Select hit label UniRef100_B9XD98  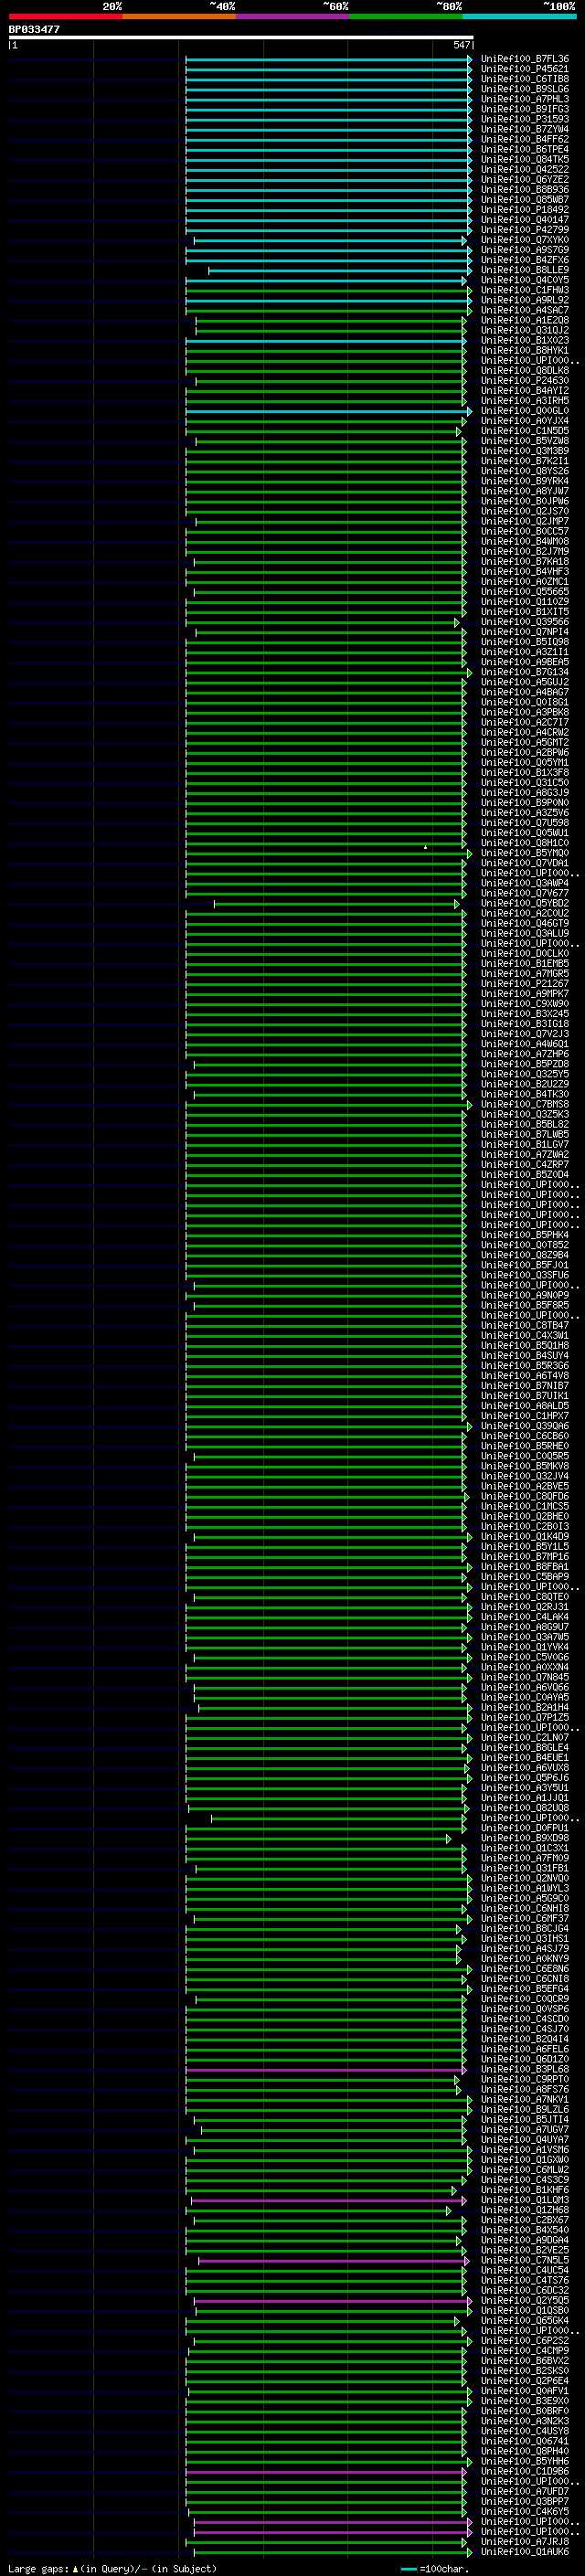coord(525,1838)
